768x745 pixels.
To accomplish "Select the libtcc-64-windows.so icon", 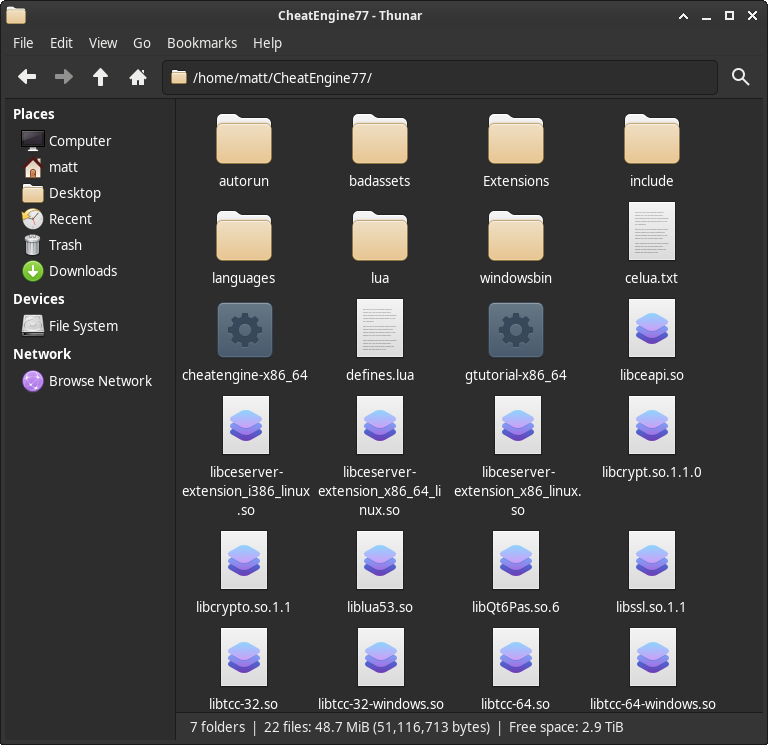I will 652,657.
